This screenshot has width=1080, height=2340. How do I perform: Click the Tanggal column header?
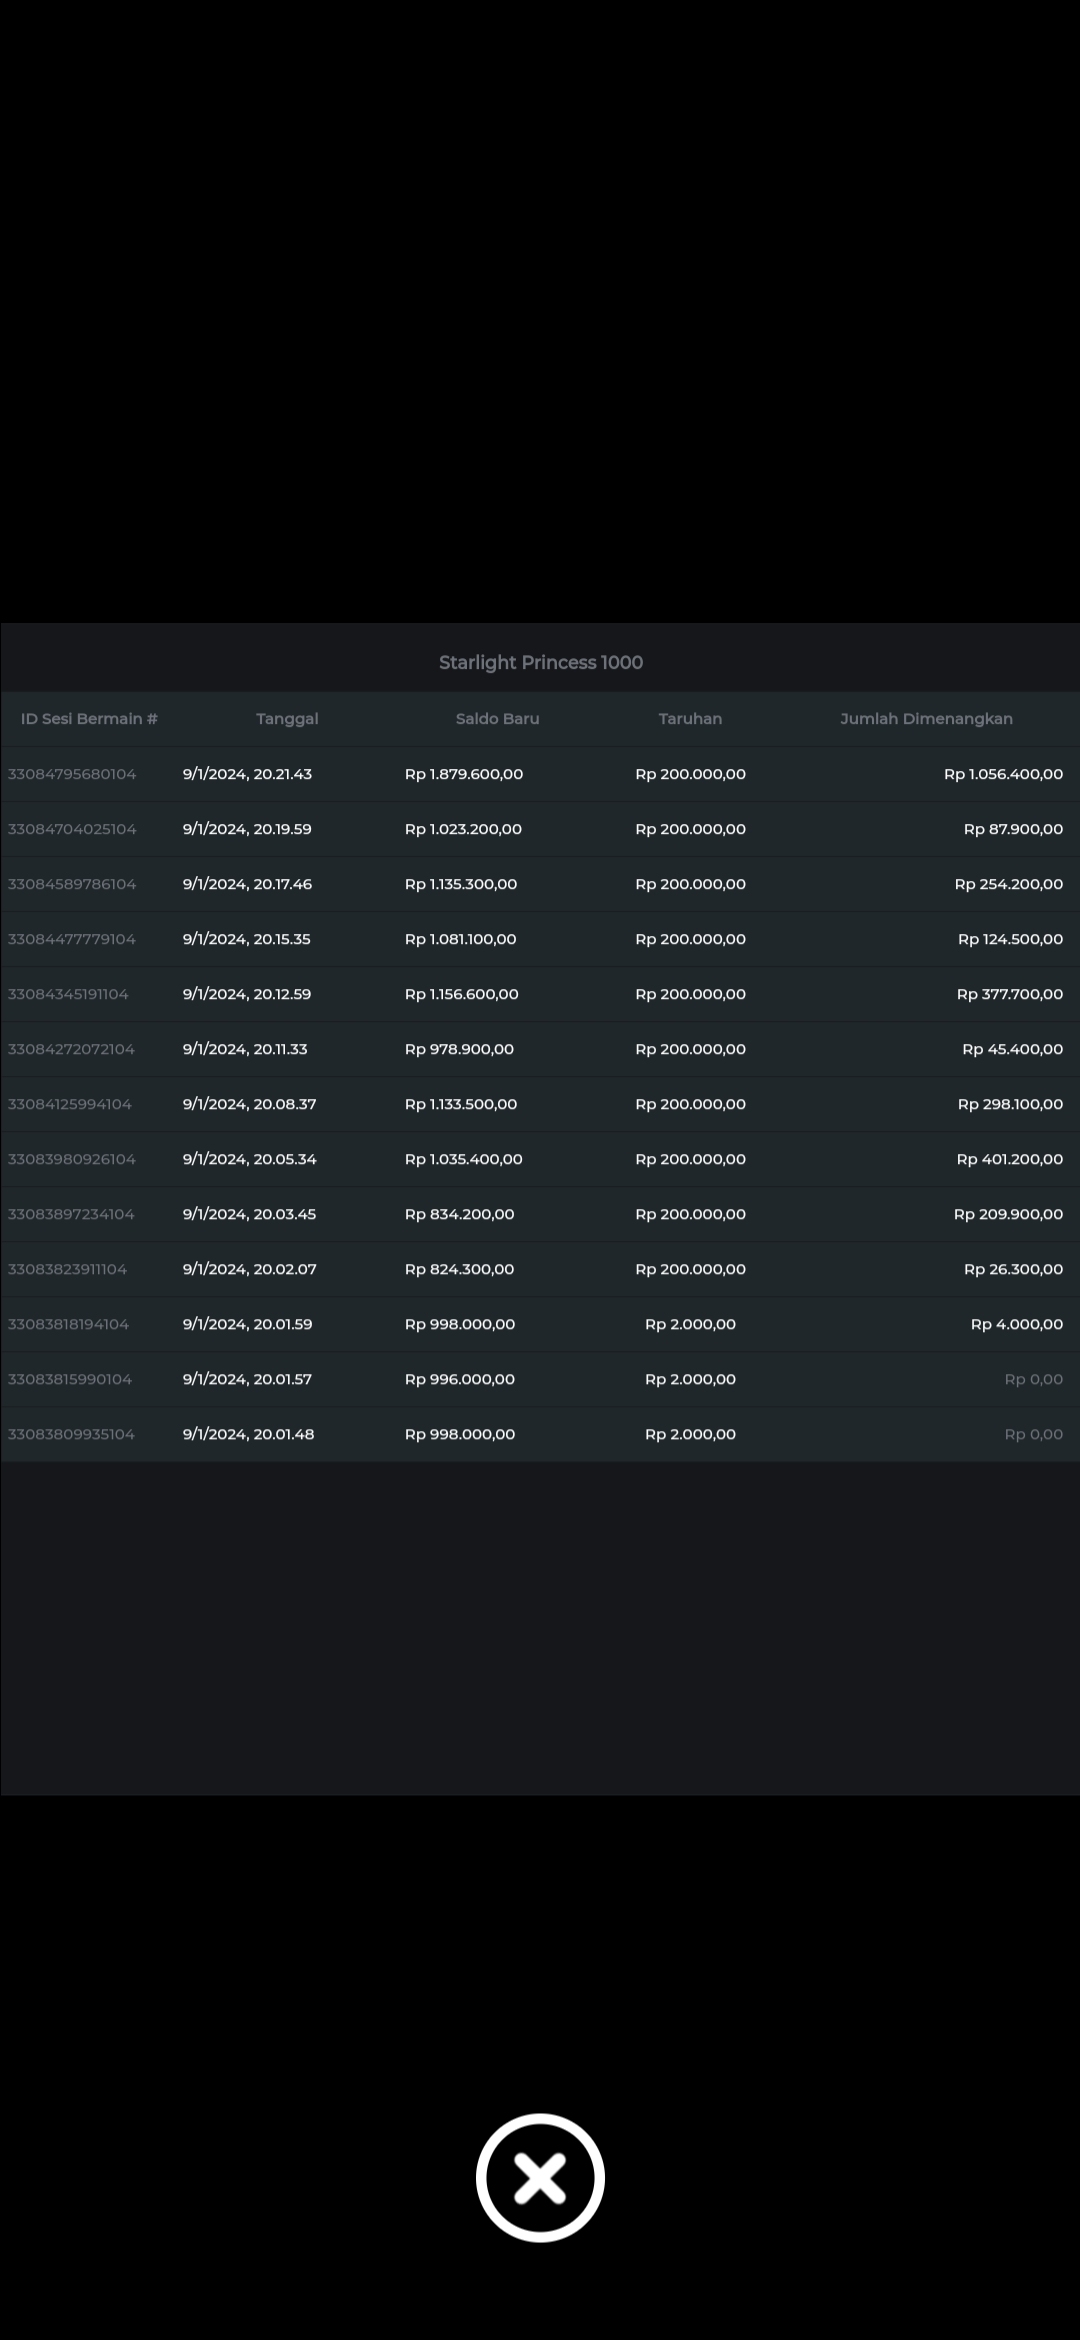click(x=287, y=719)
